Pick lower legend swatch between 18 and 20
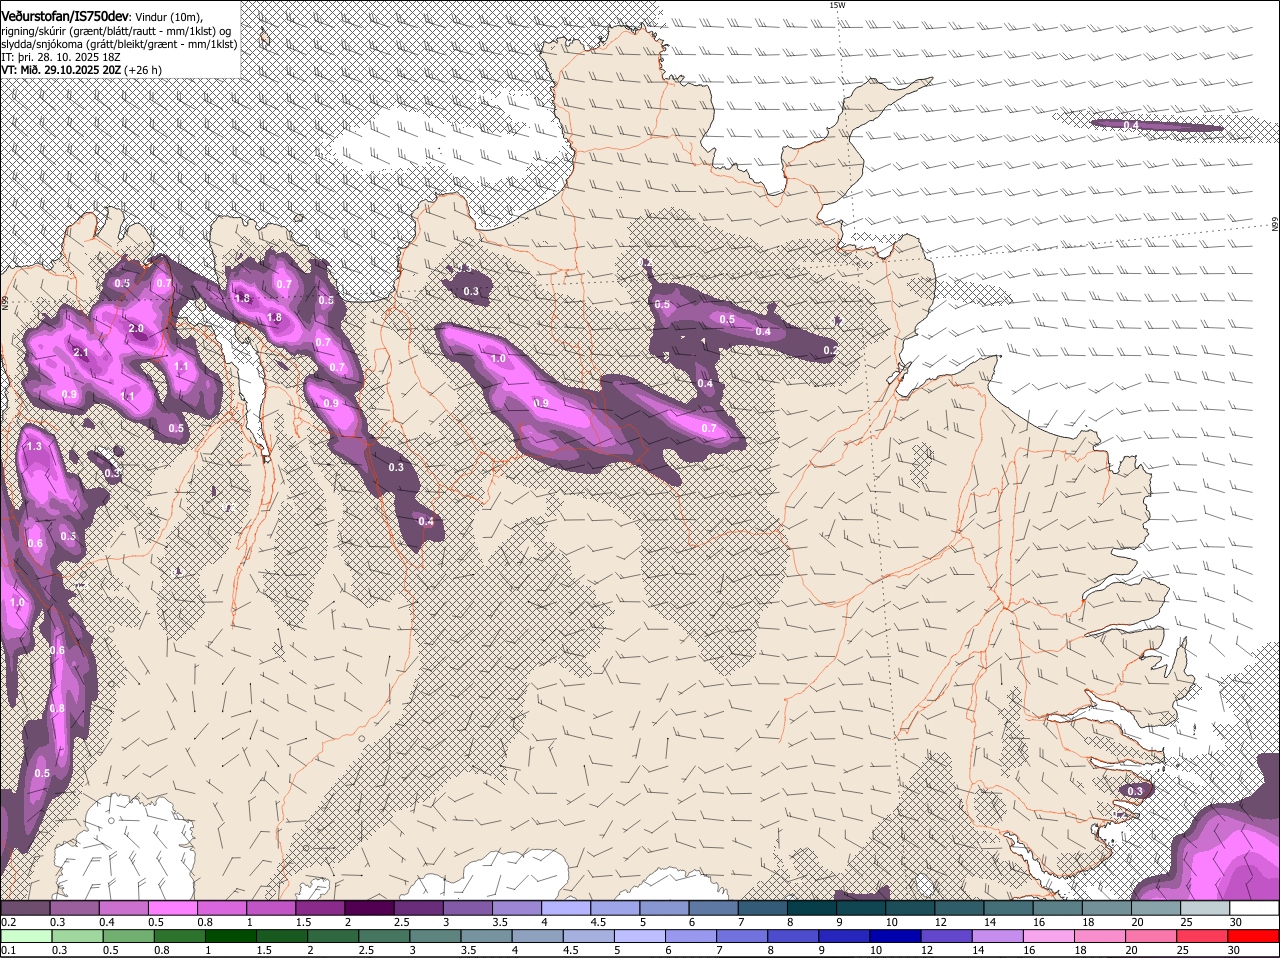Image resolution: width=1280 pixels, height=958 pixels. coord(1101,936)
